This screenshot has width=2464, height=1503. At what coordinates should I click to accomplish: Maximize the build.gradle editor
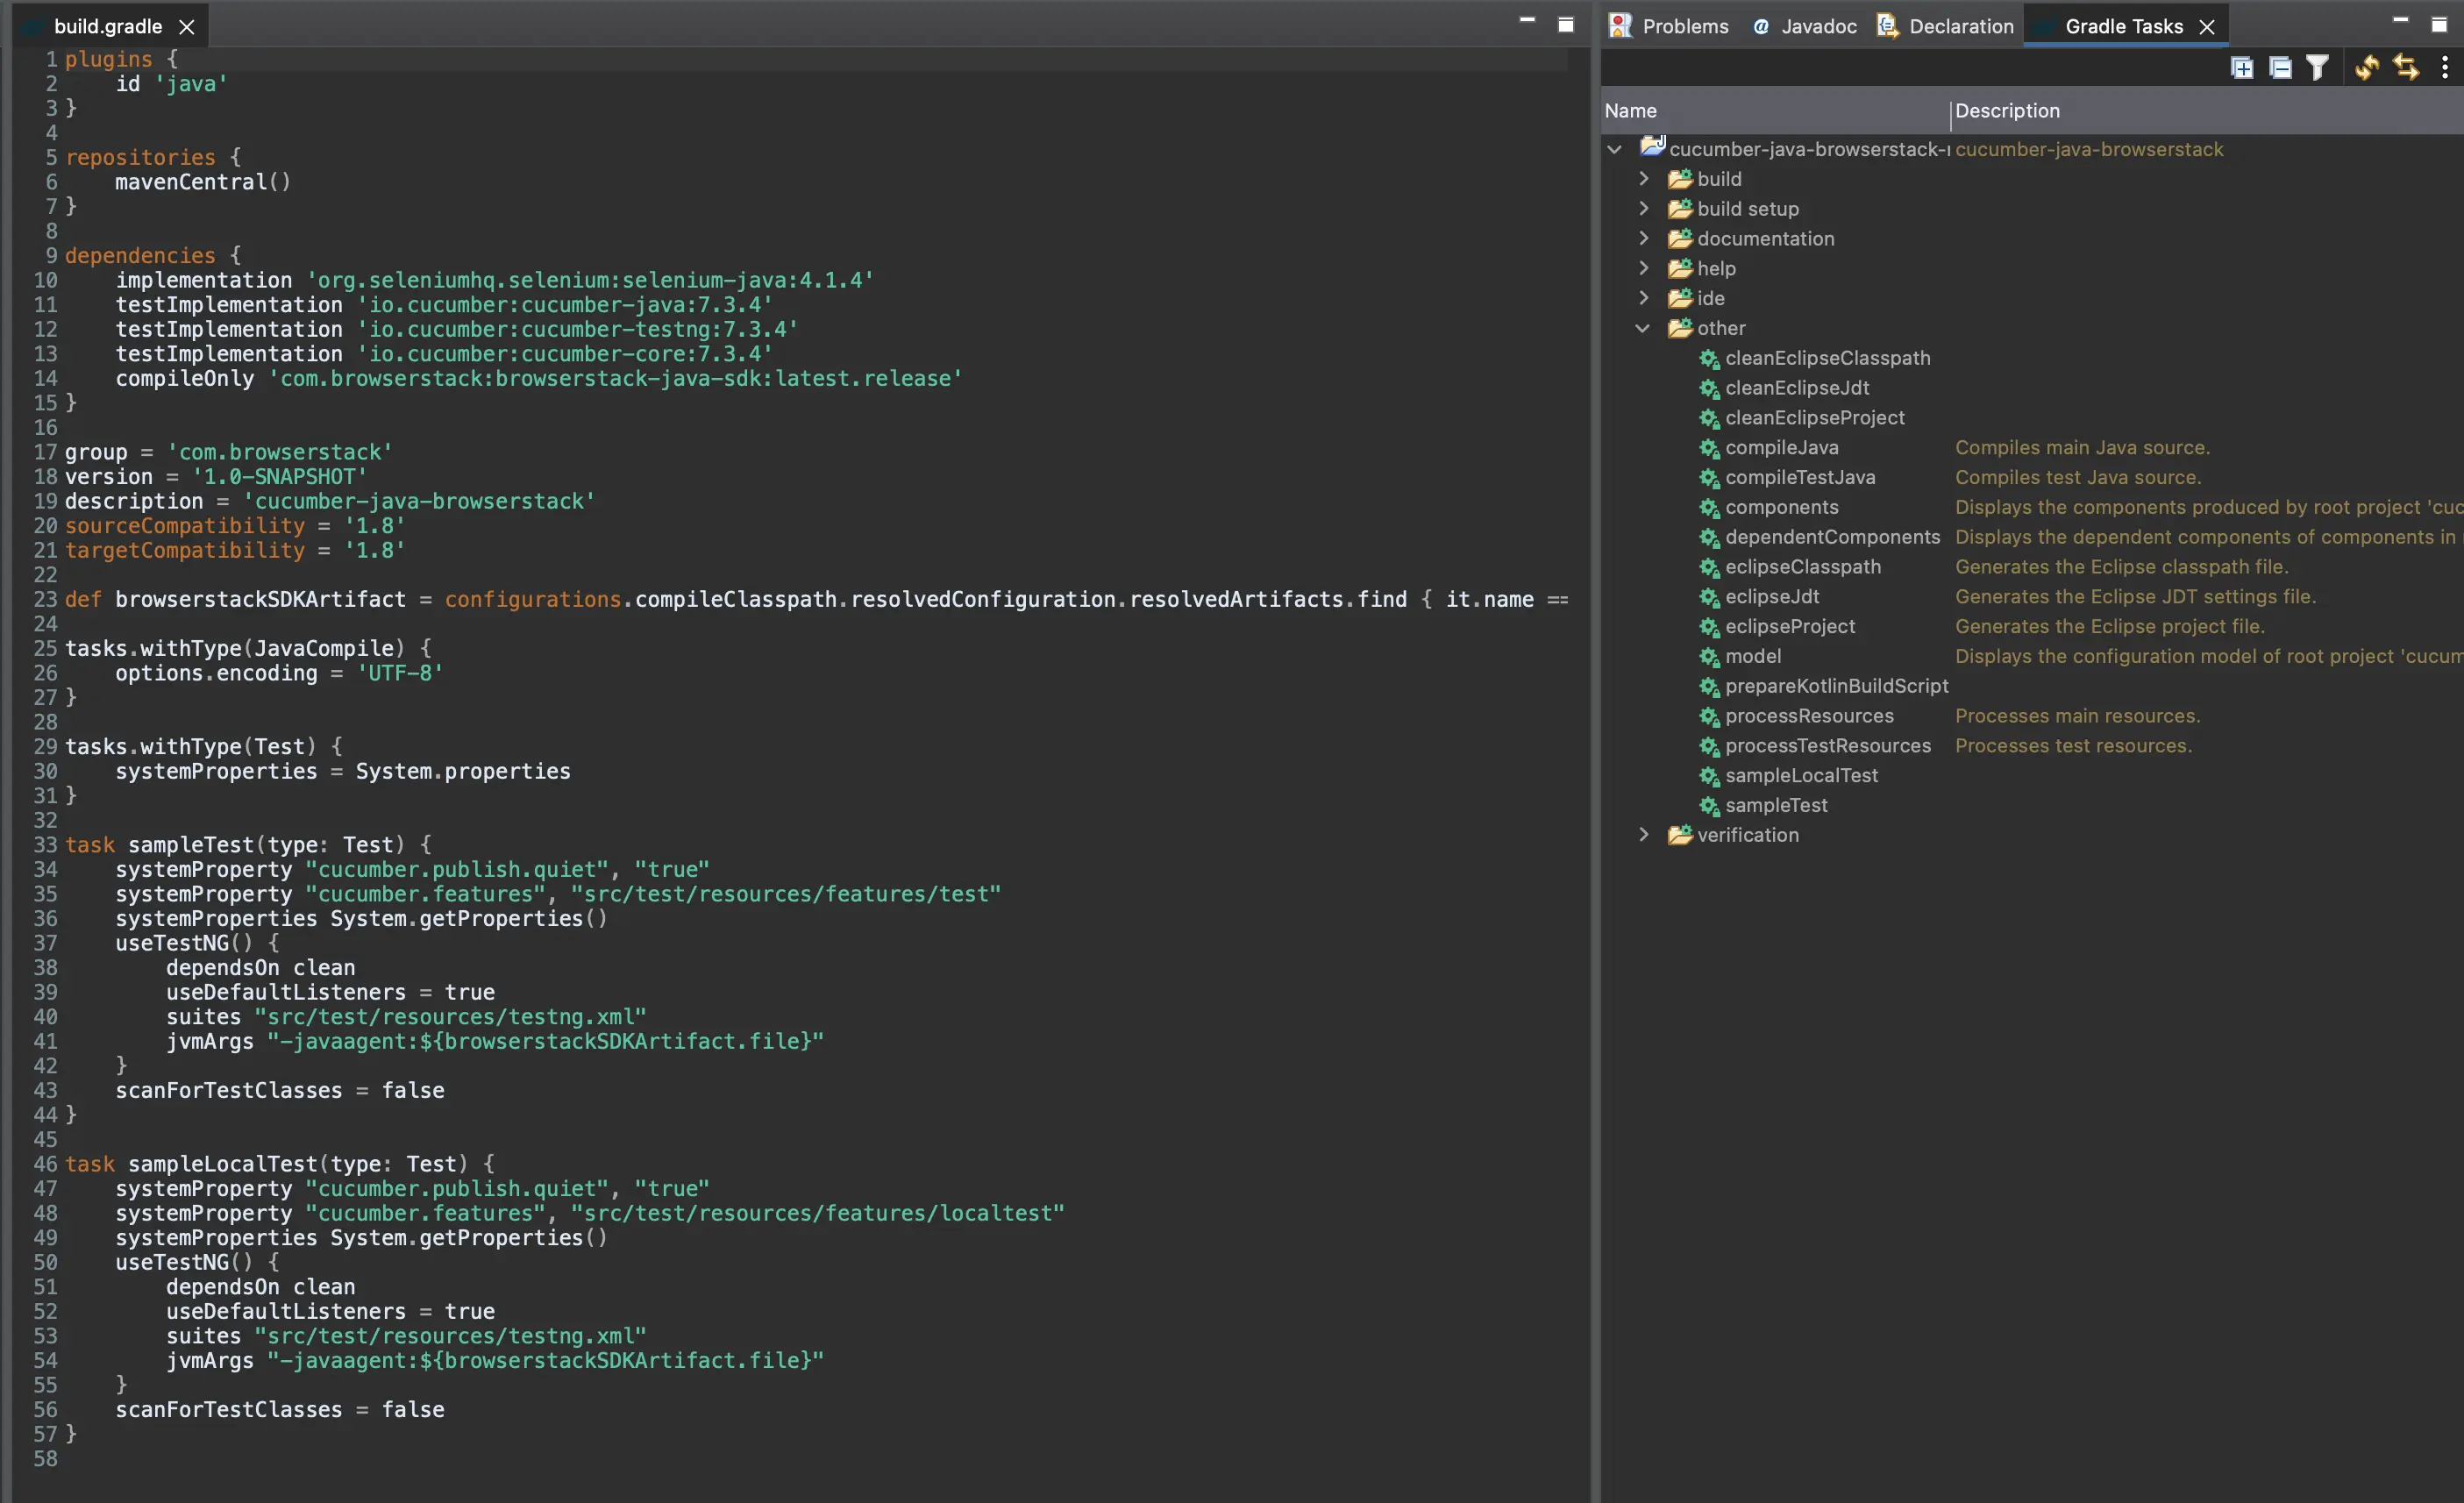(1566, 25)
